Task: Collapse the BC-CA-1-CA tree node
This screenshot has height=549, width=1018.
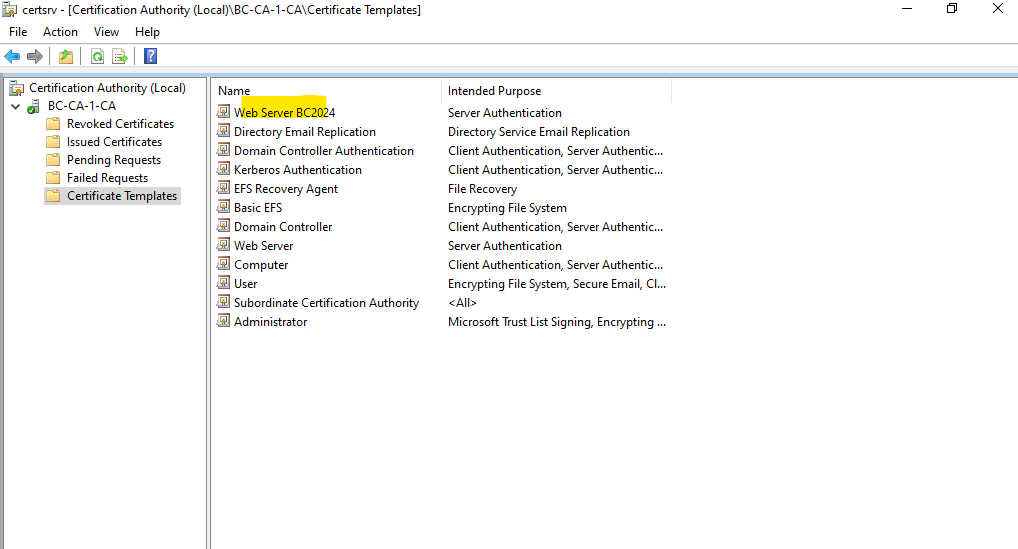Action: (16, 106)
